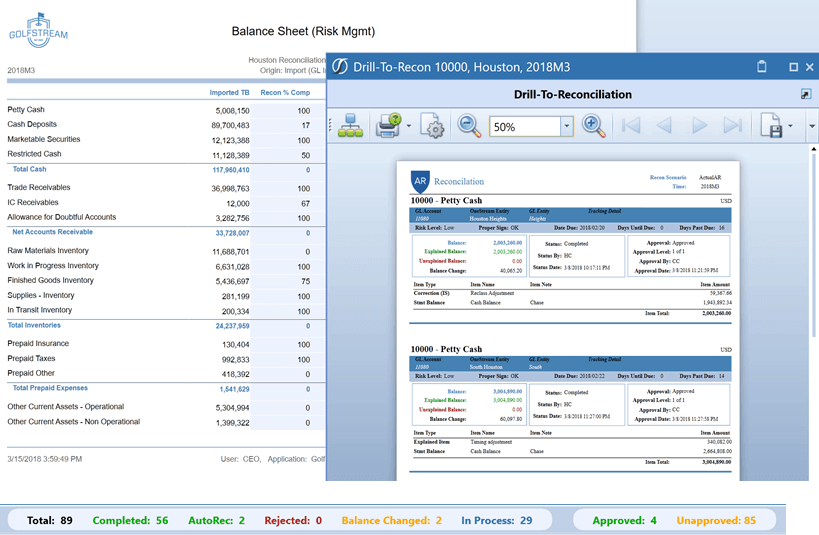The image size is (819, 535).
Task: Zoom out with the magnifier minus icon
Action: point(469,126)
